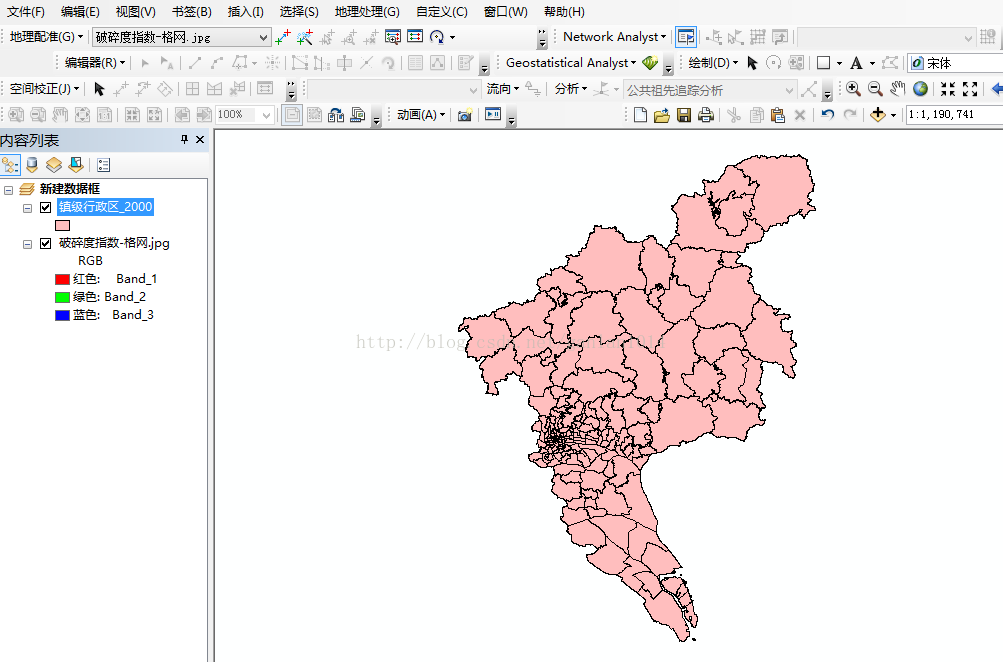The width and height of the screenshot is (1003, 662).
Task: Open the georeferencing View Link Table
Action: click(x=415, y=37)
